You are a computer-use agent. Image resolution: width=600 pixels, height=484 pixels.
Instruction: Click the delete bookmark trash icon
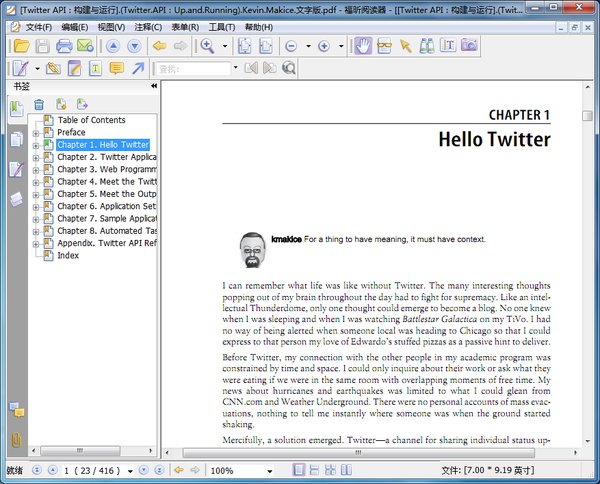(39, 104)
